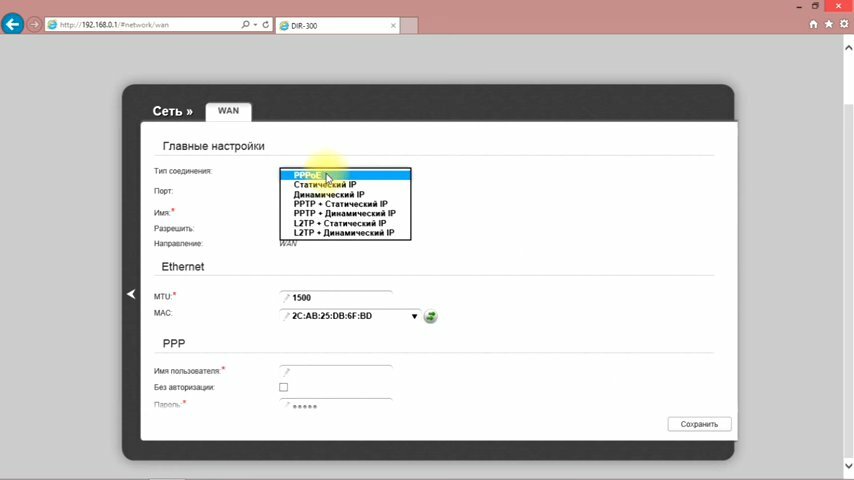Viewport: 854px width, 480px height.
Task: Open browser tools gear icon
Action: [x=844, y=25]
